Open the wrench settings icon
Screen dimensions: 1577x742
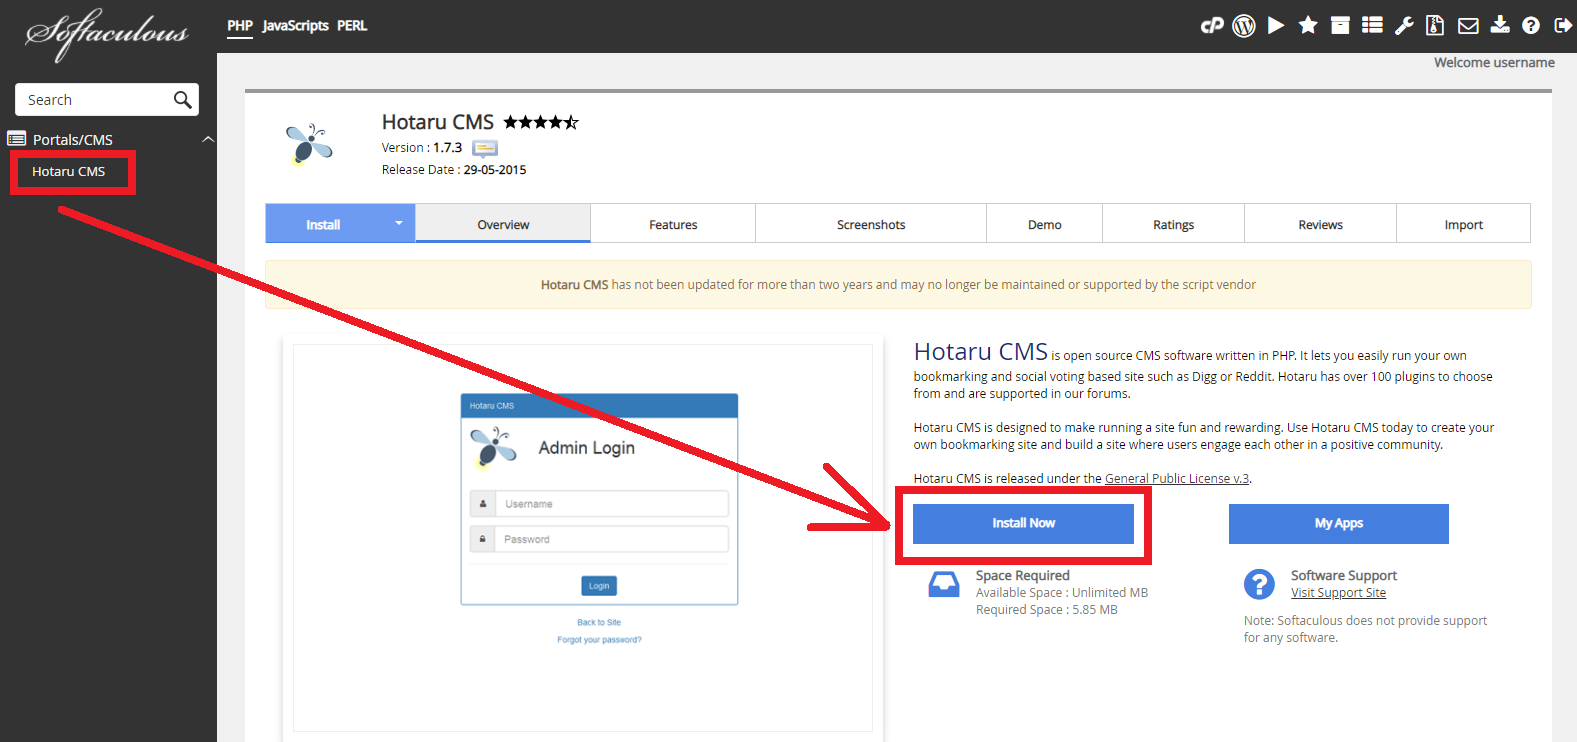(x=1404, y=26)
